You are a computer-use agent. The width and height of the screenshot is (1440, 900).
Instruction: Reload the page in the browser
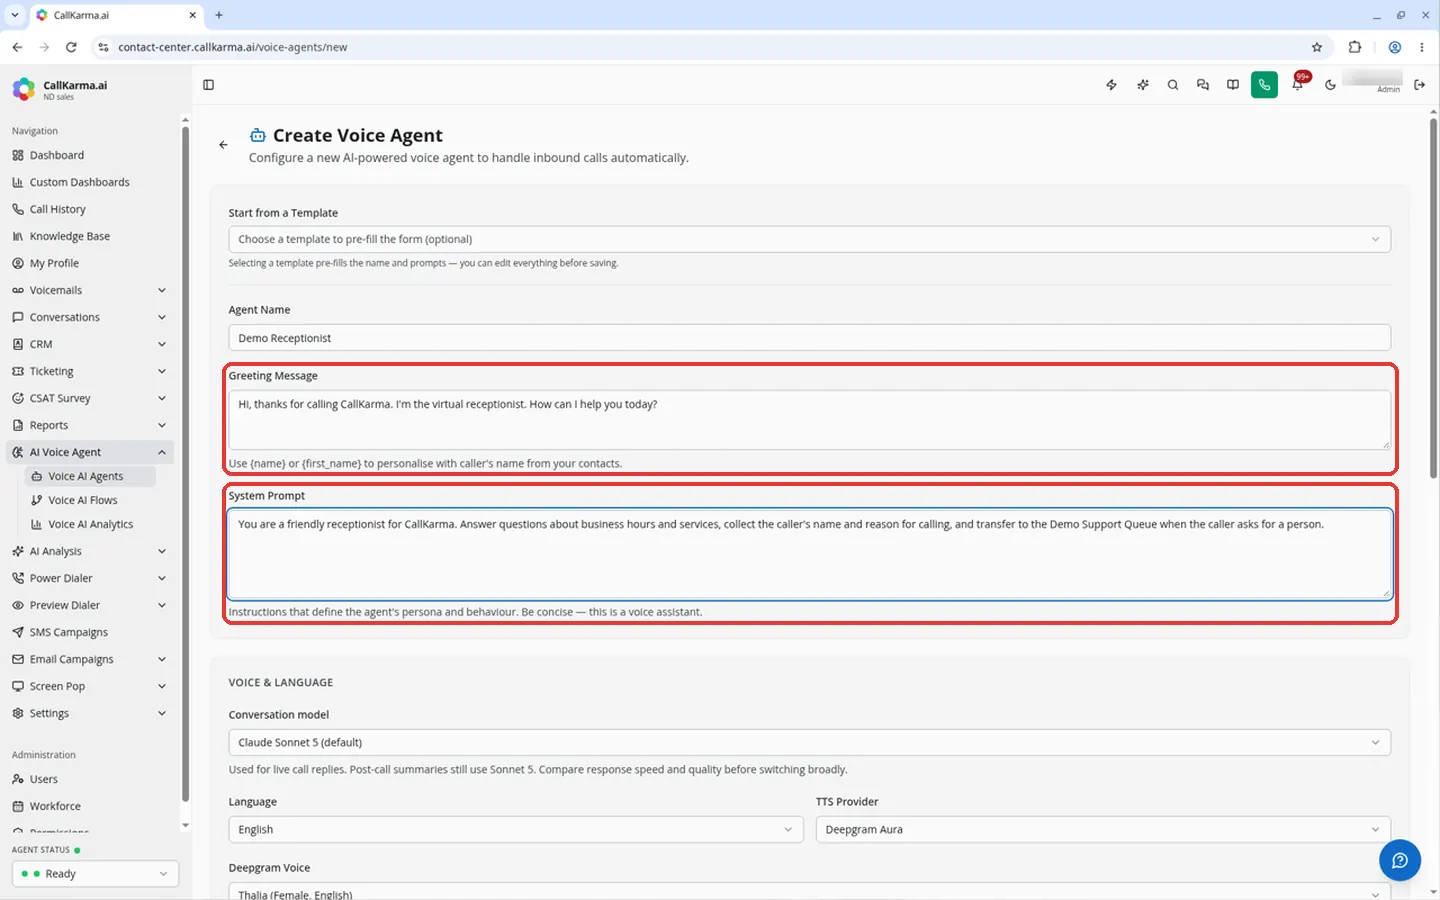[x=71, y=47]
